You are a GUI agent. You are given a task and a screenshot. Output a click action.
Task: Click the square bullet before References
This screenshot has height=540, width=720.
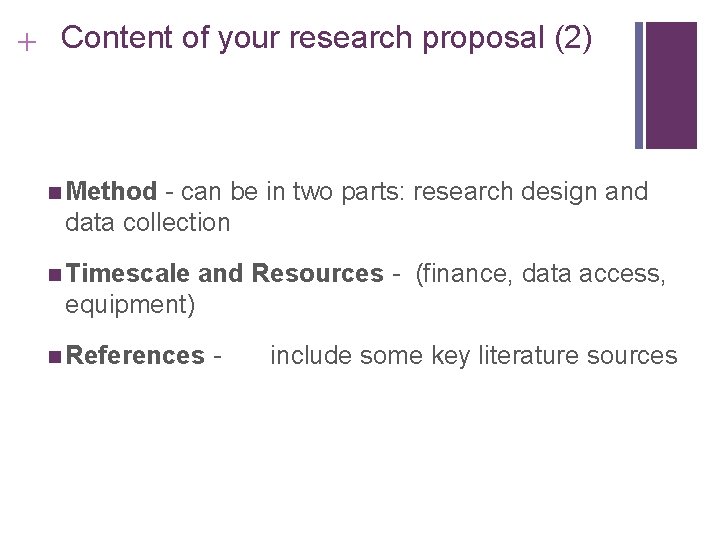[53, 356]
